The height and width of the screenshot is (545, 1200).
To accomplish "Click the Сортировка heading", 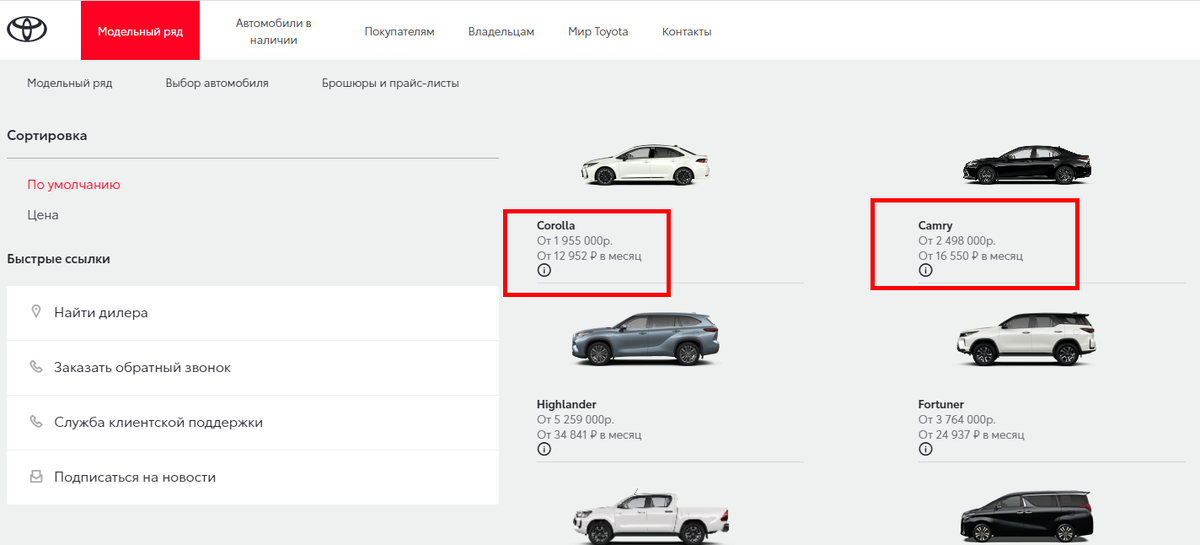I will point(47,135).
